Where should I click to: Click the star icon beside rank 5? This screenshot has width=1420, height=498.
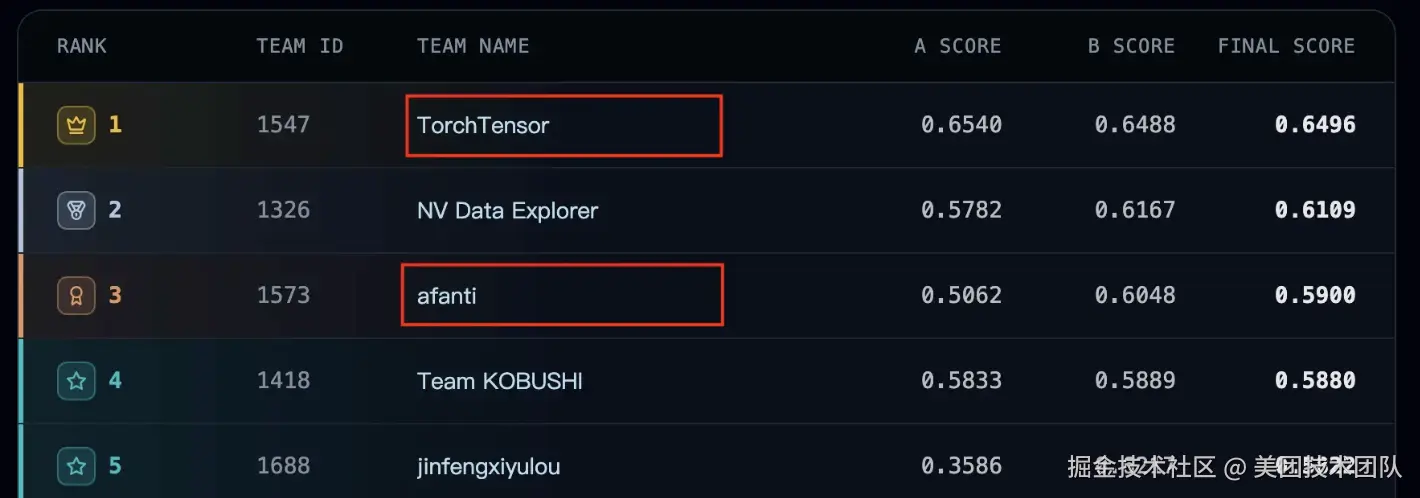point(76,465)
